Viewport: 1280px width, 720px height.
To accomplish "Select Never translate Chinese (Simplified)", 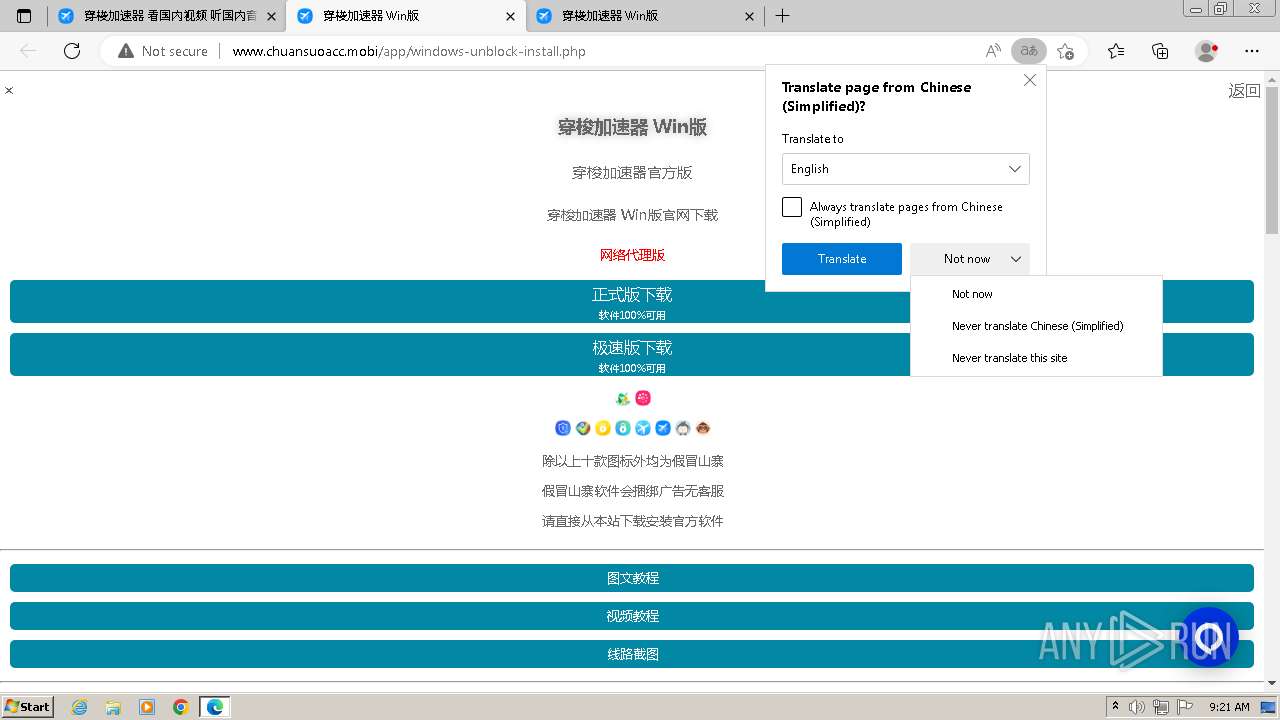I will click(x=1037, y=326).
